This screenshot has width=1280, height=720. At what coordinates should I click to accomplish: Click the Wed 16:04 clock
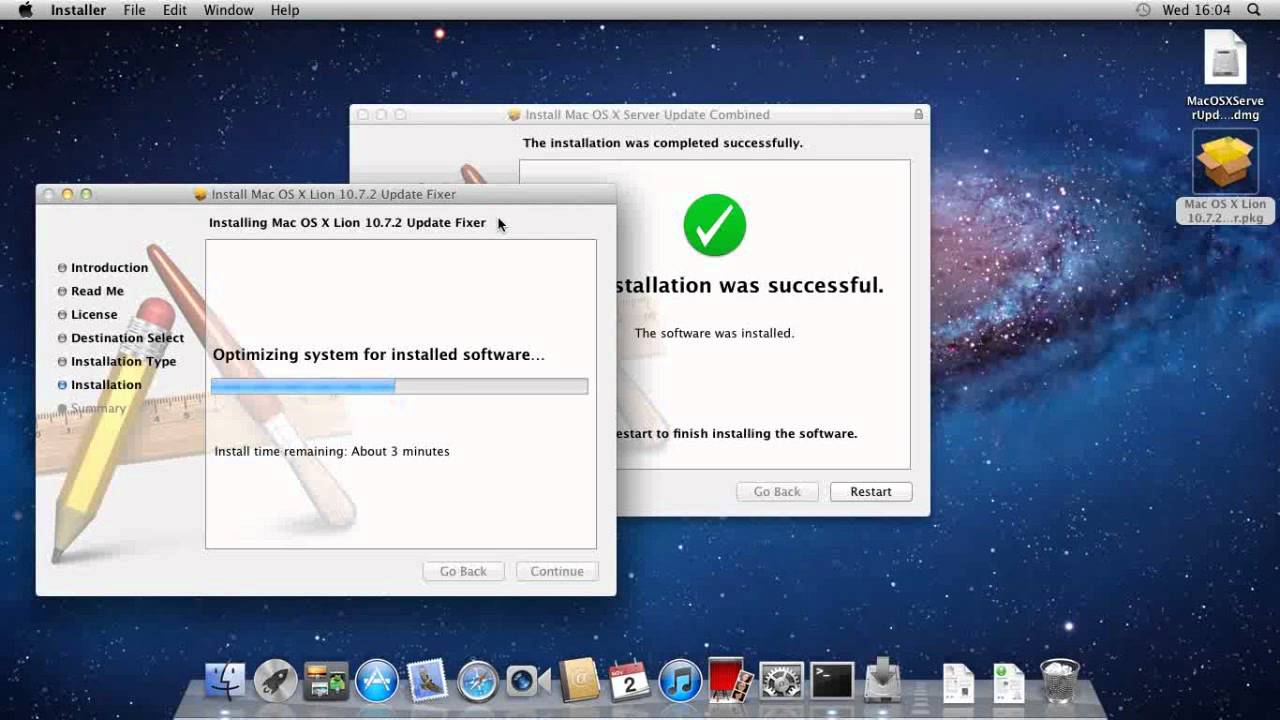(1196, 10)
